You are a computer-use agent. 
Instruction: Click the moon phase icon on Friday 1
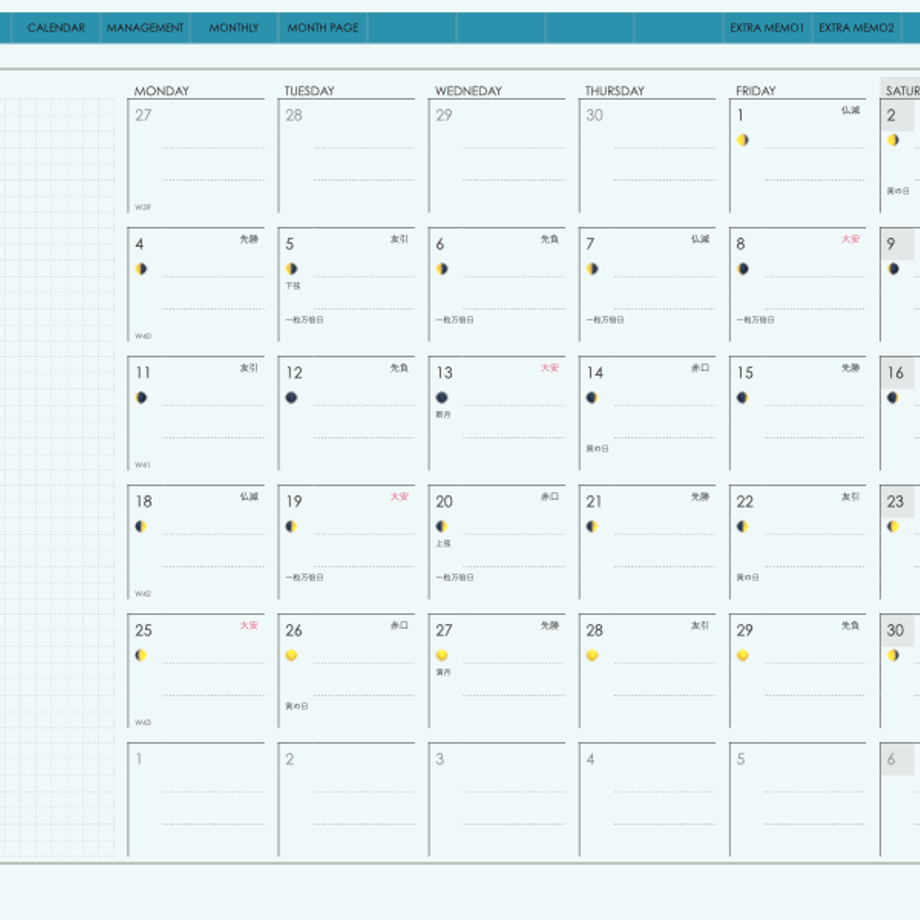click(x=743, y=140)
